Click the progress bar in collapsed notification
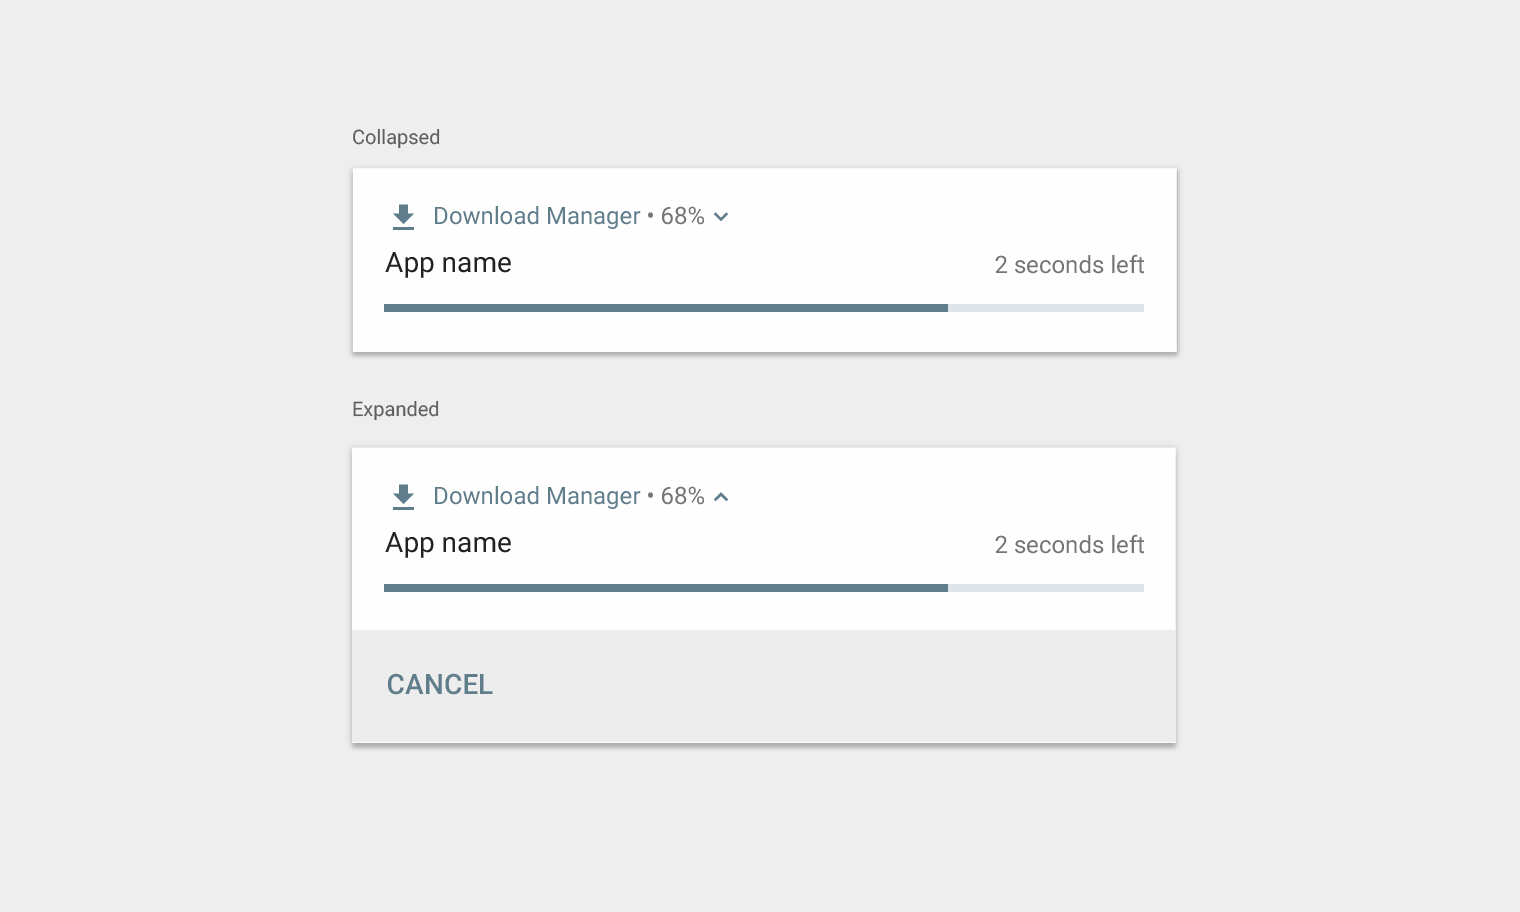Viewport: 1520px width, 912px height. pos(764,308)
